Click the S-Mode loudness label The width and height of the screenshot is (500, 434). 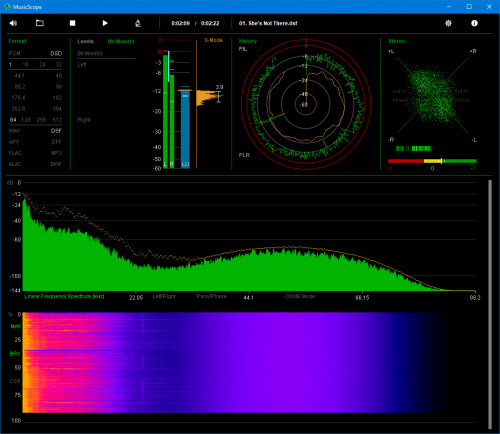(213, 40)
